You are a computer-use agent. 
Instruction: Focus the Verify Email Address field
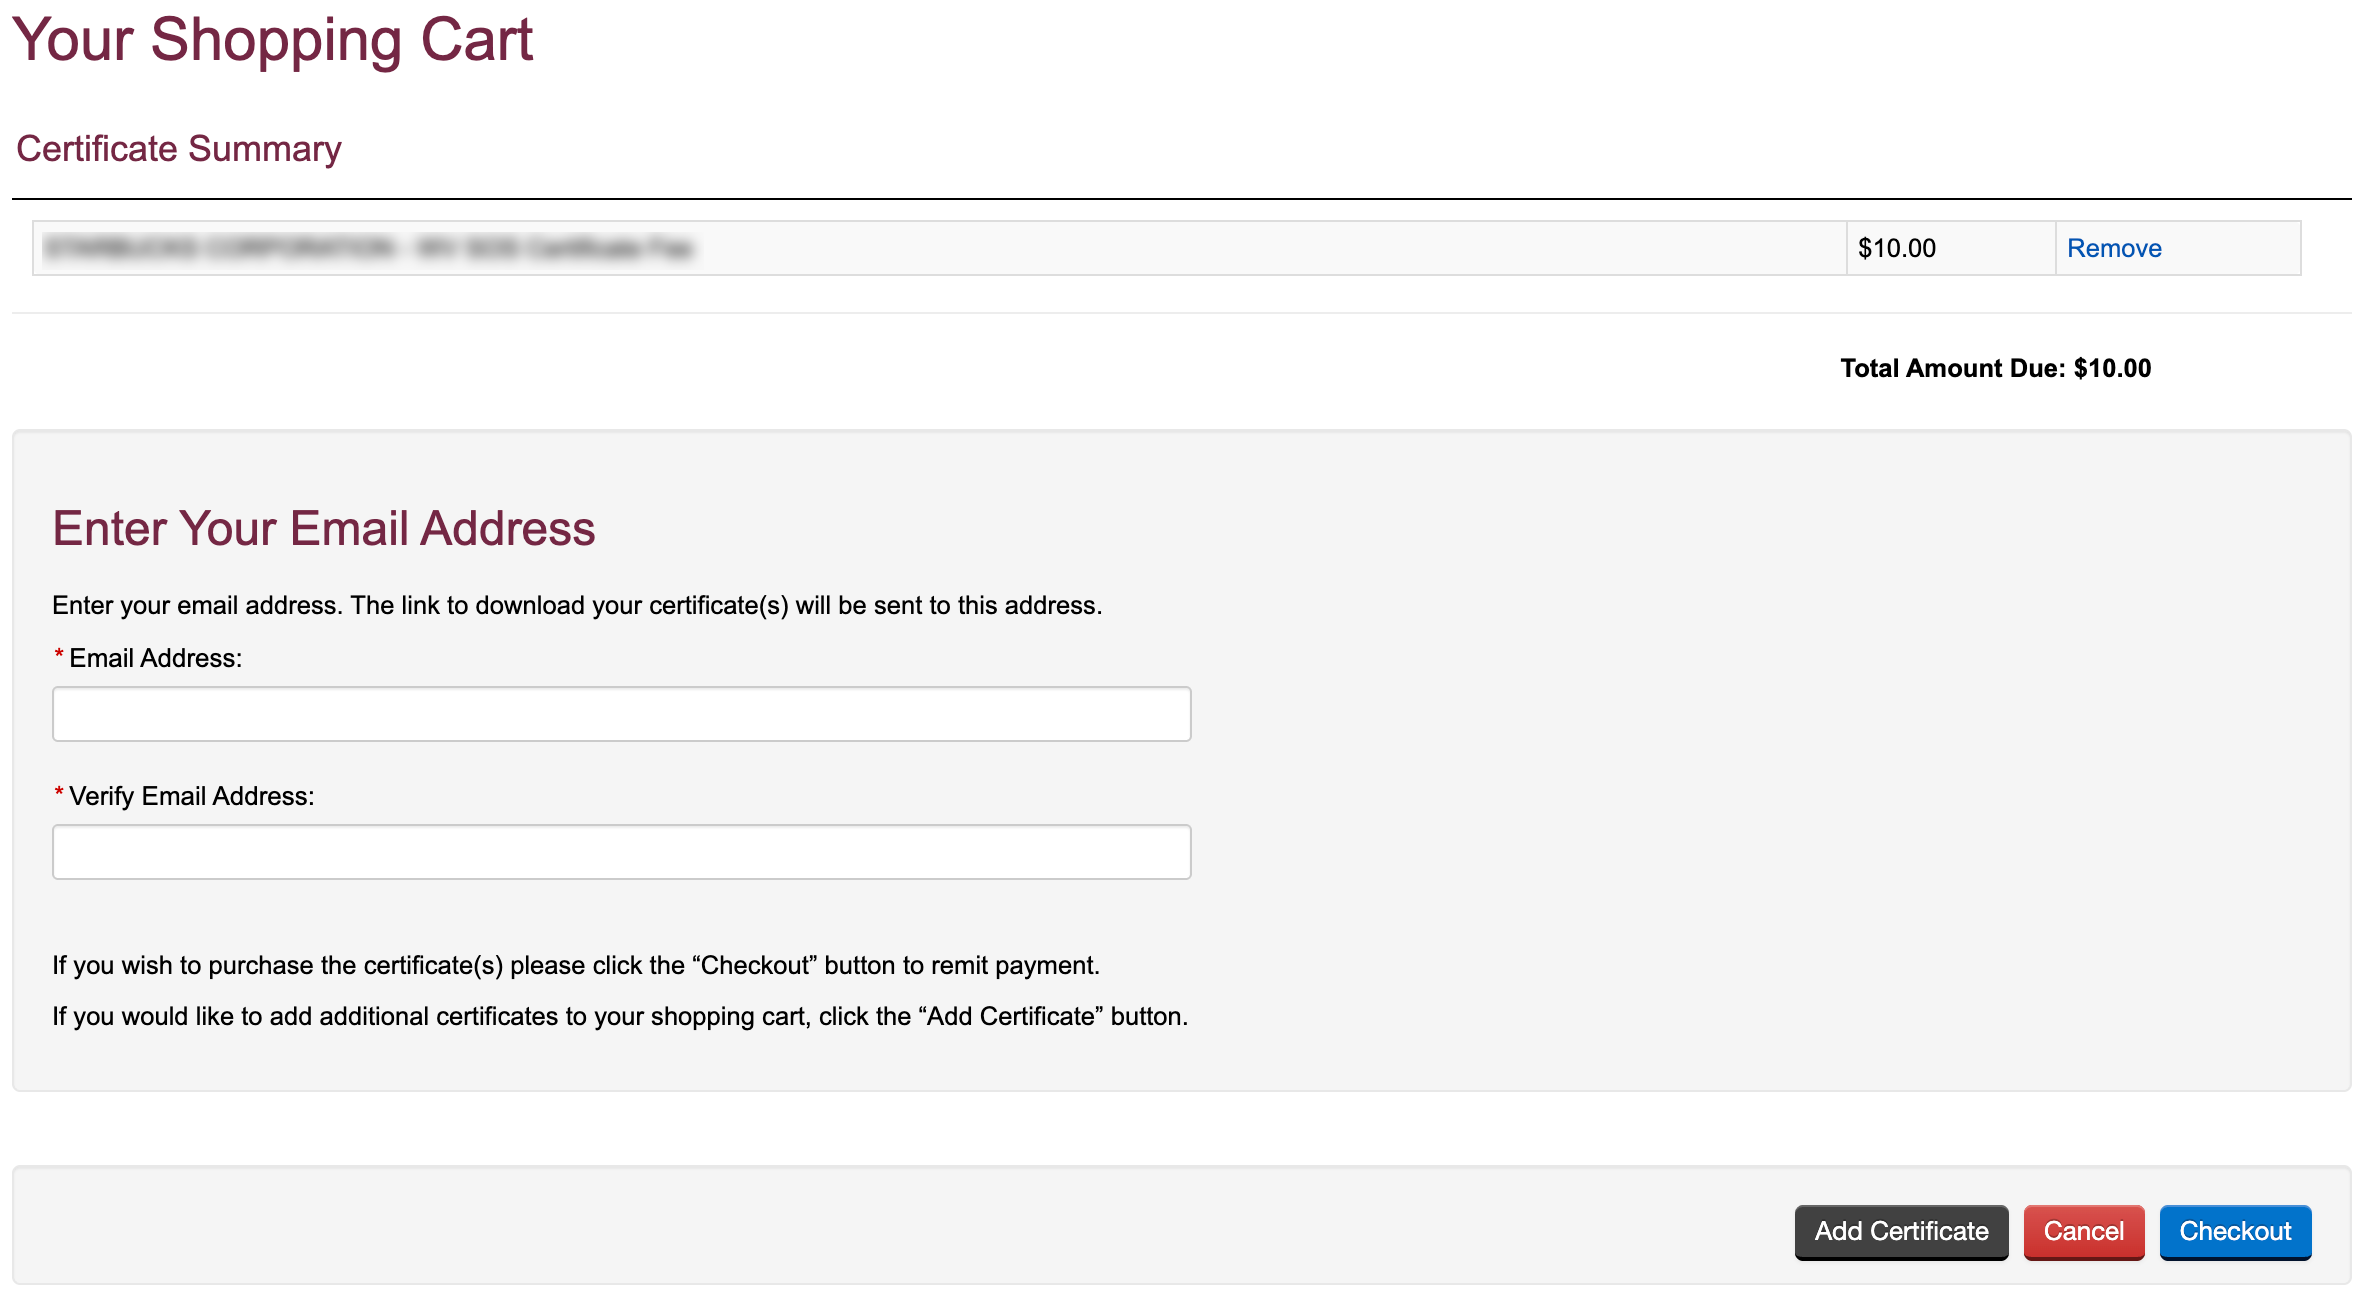[x=621, y=852]
